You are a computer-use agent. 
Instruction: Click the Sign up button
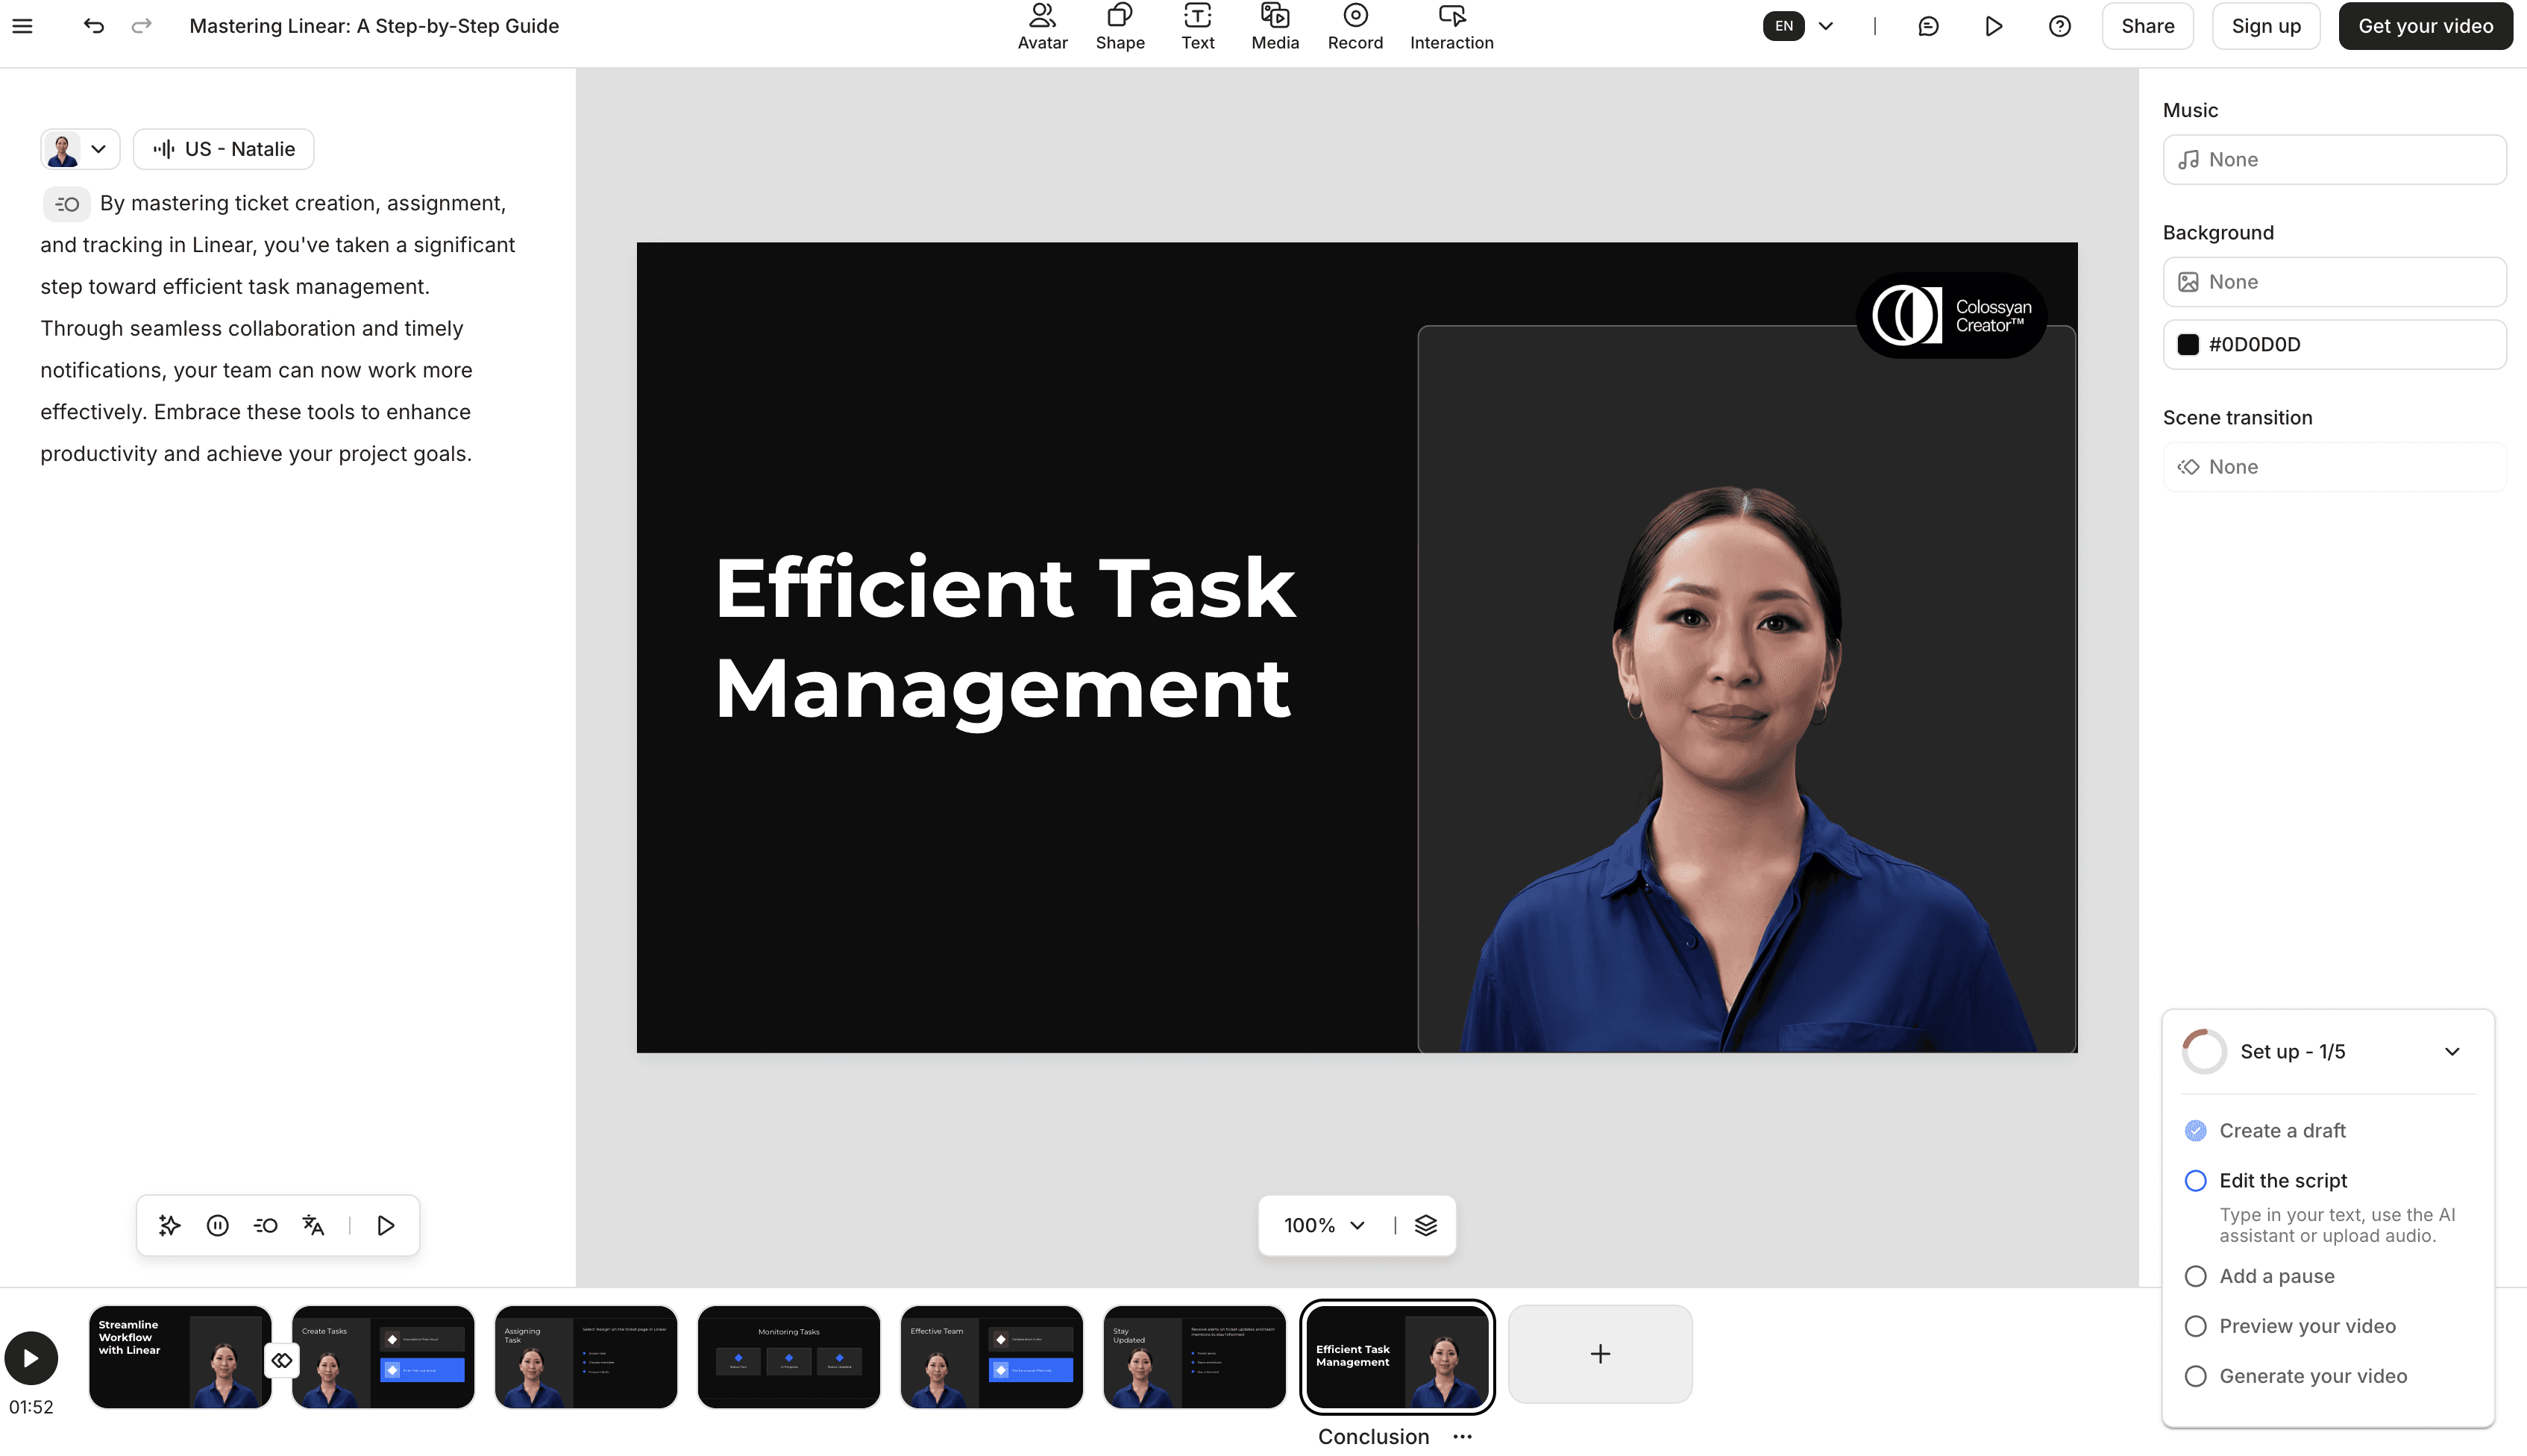(2265, 26)
